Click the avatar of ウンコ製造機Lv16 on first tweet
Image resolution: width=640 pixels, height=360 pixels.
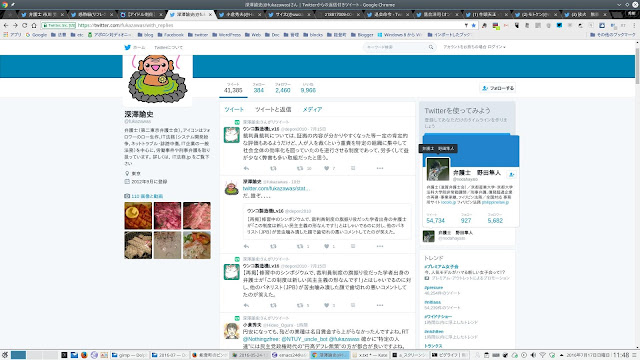pos(231,135)
